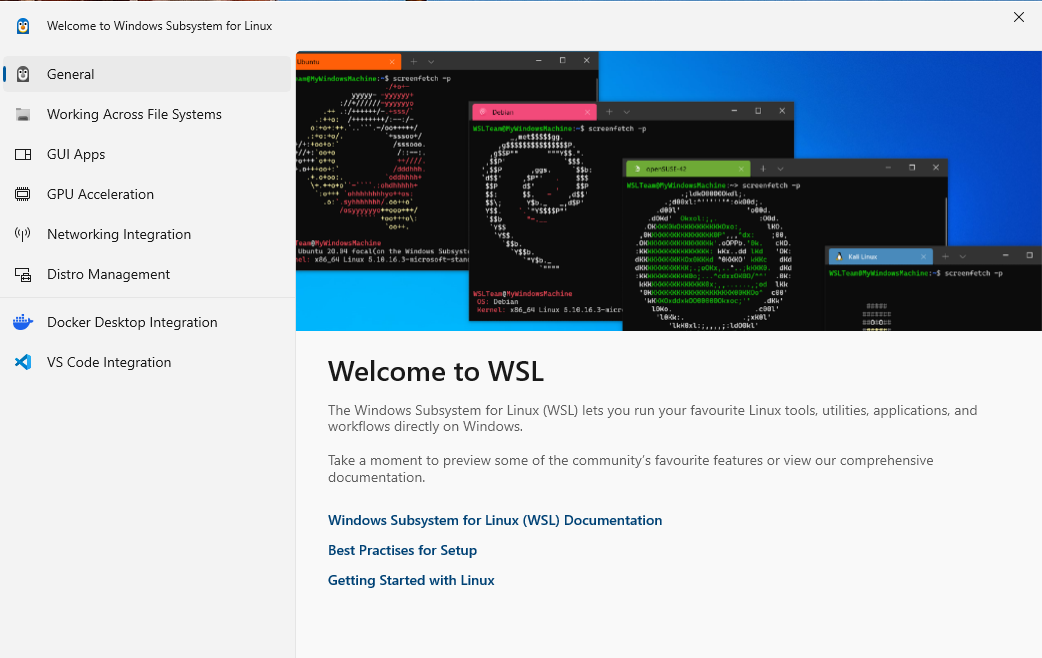
Task: Open the Windows Subsystem for Linux Documentation link
Action: [494, 520]
